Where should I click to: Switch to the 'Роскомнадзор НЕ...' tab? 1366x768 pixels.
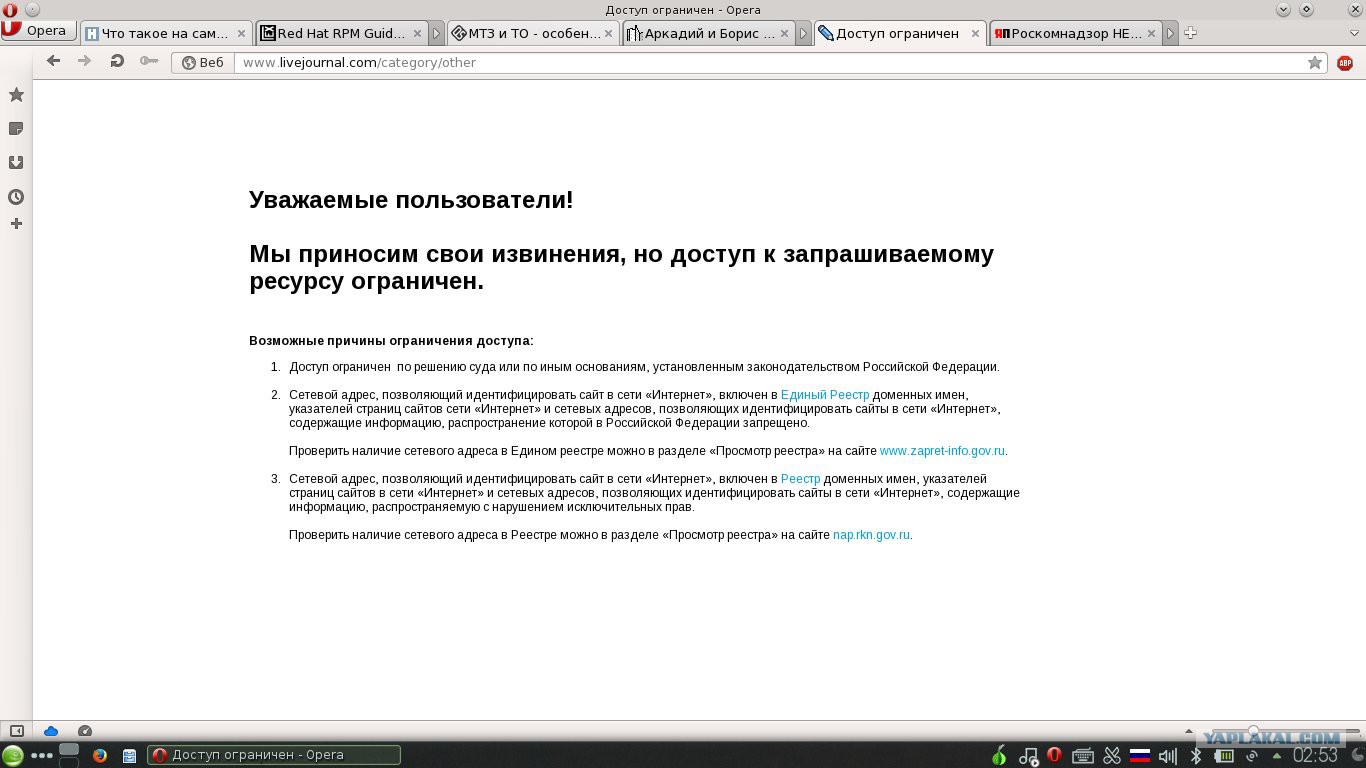1075,33
